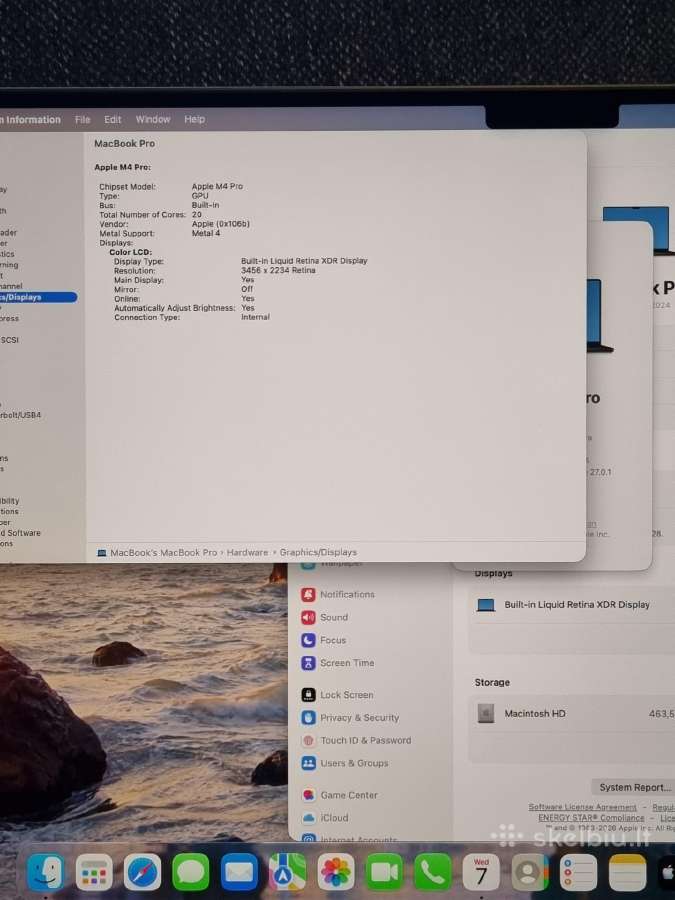675x900 pixels.
Task: Click the Macintosh HD drive icon under Storage
Action: 486,713
